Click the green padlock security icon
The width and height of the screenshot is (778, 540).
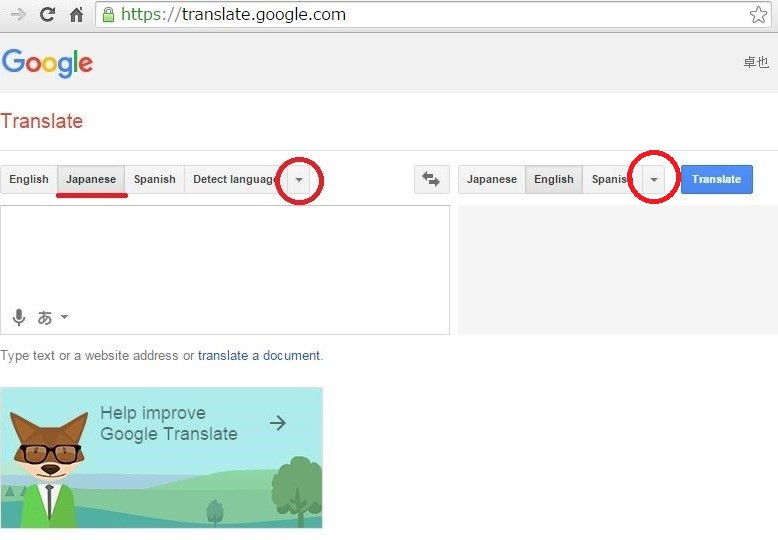coord(108,14)
